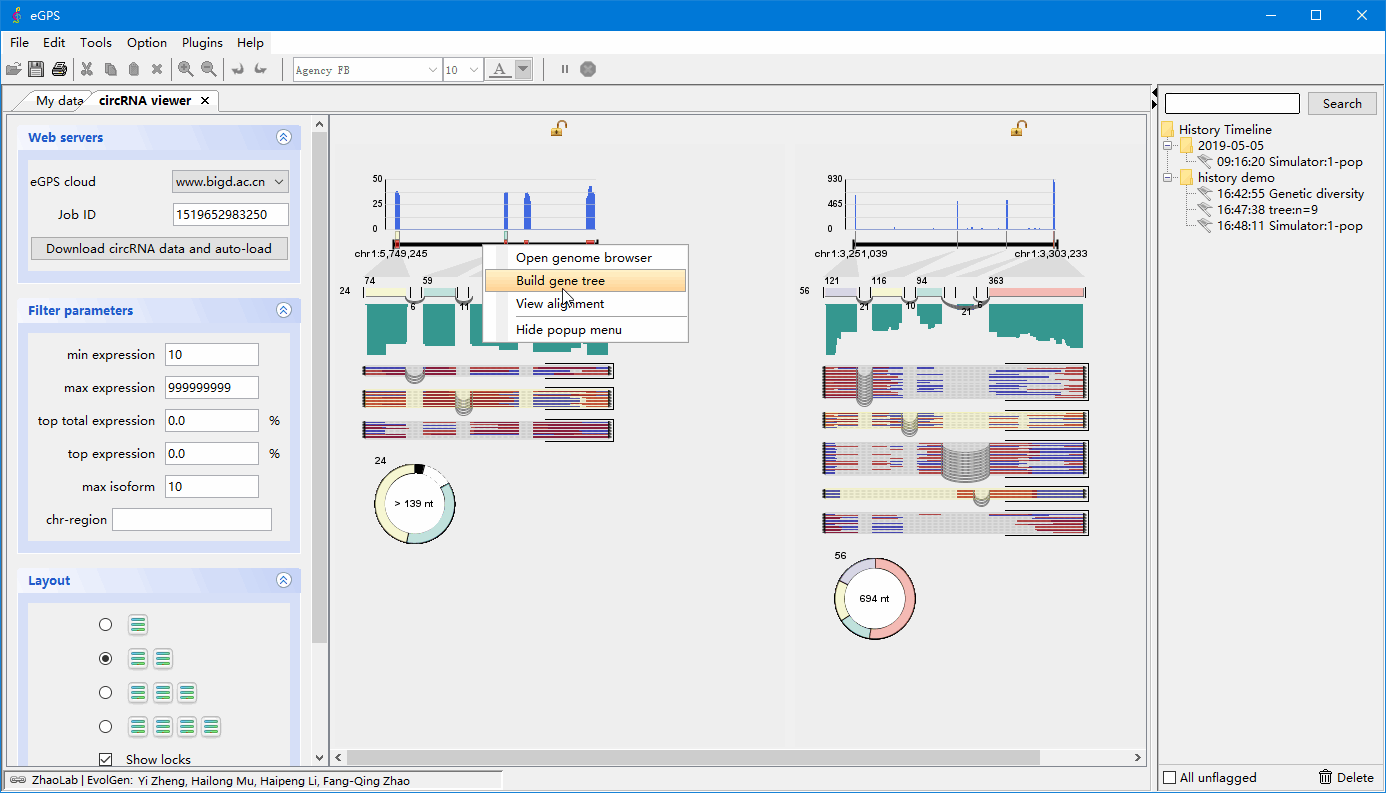Screen dimensions: 1386x793
Task: Click the 16:42:55 Genetic diversity entry
Action: pyautogui.click(x=1290, y=194)
